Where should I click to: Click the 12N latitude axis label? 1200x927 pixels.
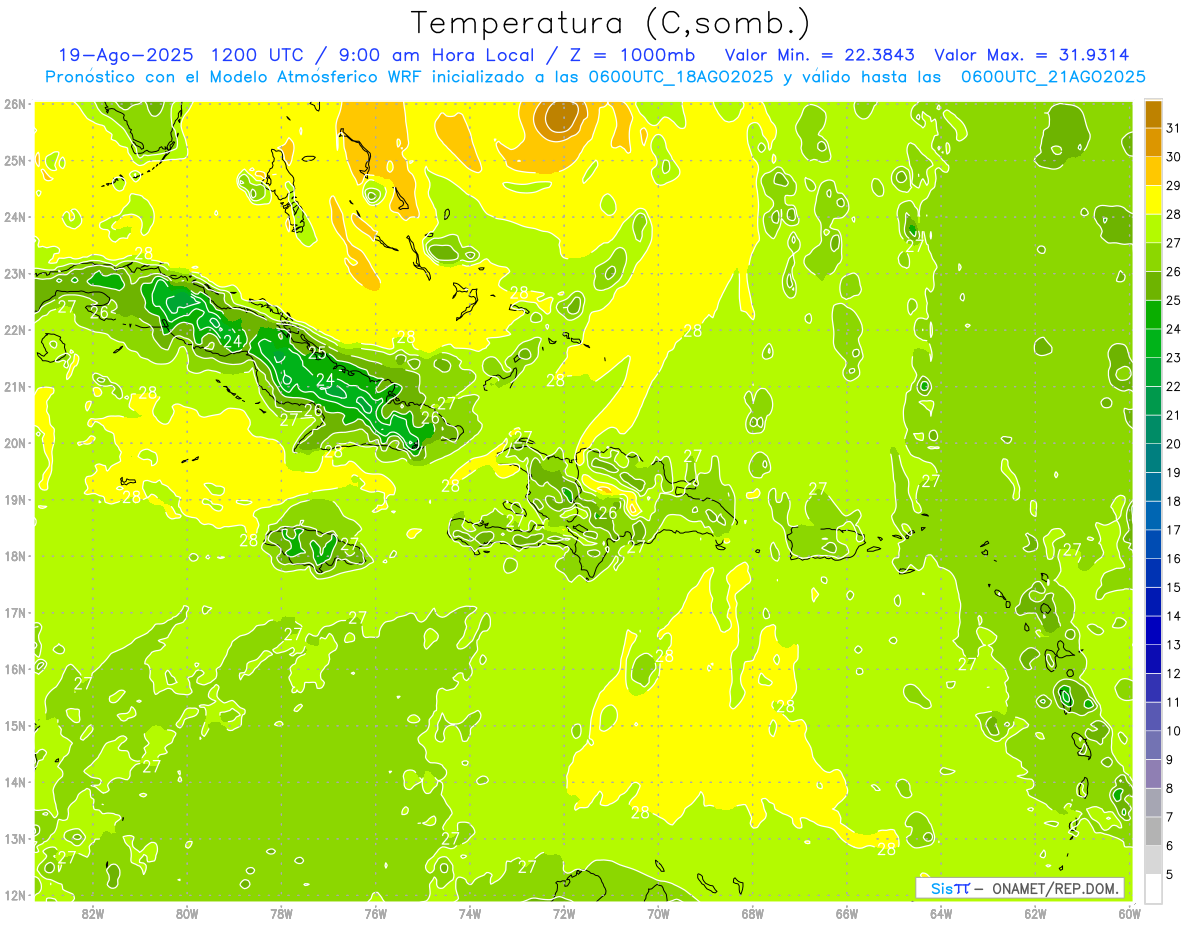click(15, 895)
